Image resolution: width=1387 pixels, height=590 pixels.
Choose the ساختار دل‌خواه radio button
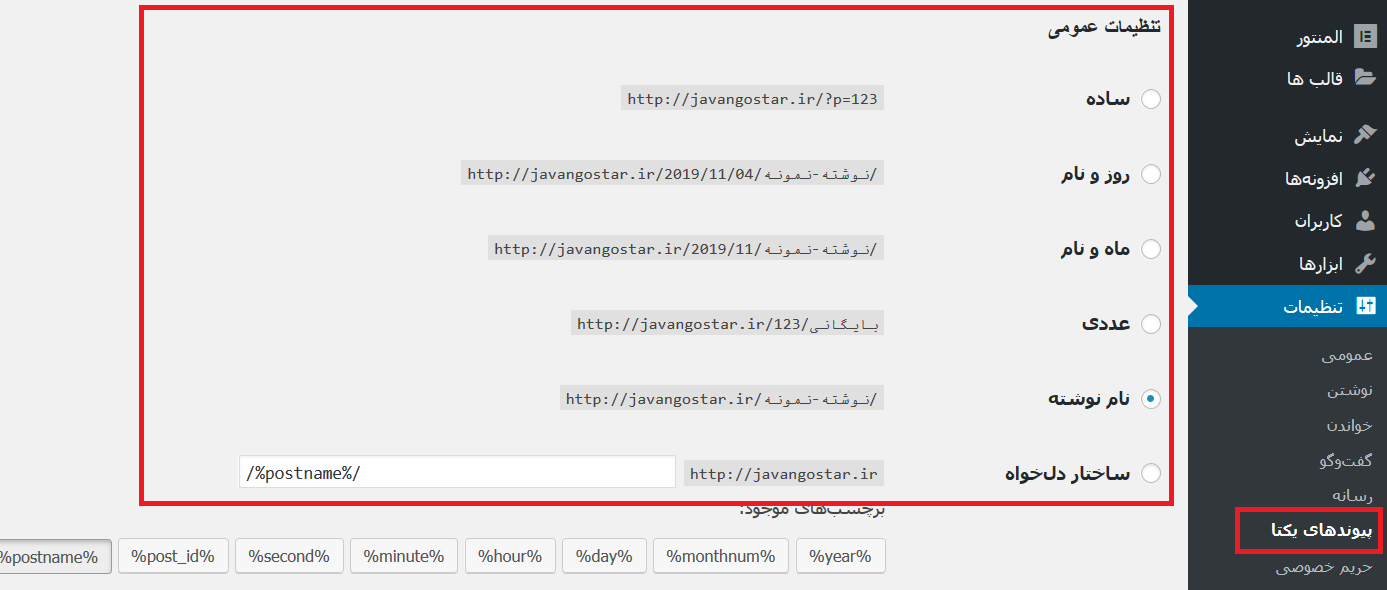(1151, 473)
